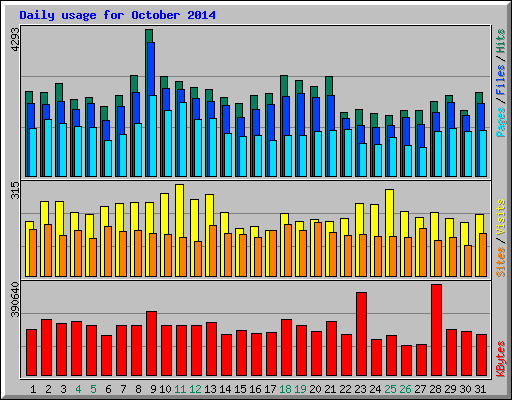Click the 'KBytes' legend label
512x400 pixels.
501,359
